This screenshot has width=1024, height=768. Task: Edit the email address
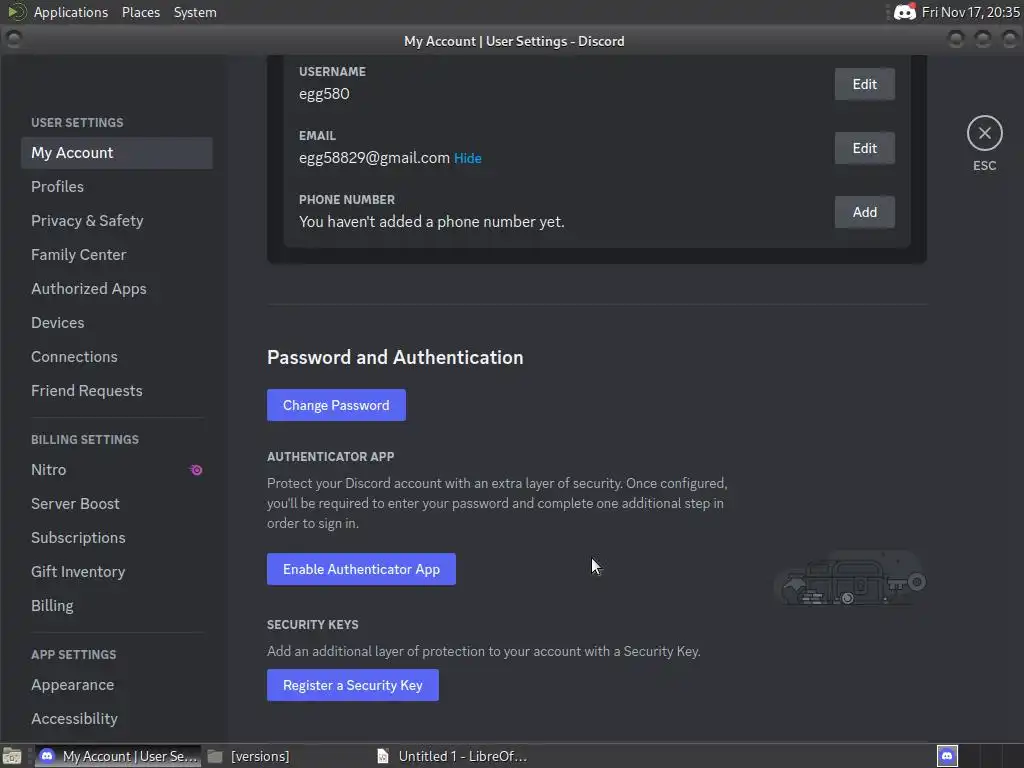click(x=864, y=148)
